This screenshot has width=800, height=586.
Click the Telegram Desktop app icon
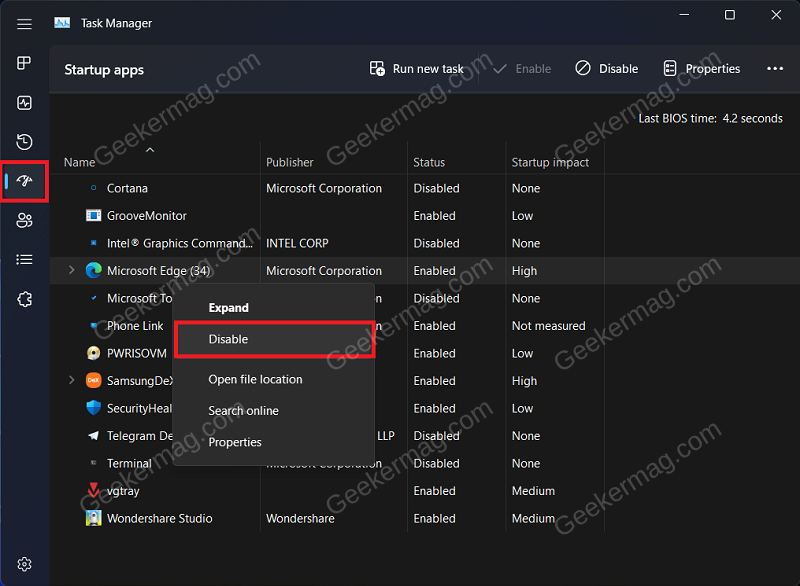[93, 436]
